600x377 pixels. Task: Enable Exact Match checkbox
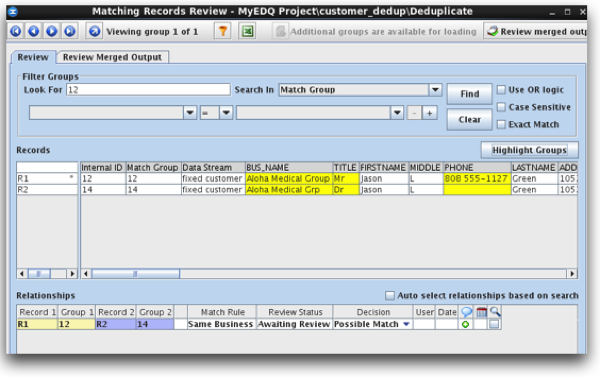click(501, 124)
